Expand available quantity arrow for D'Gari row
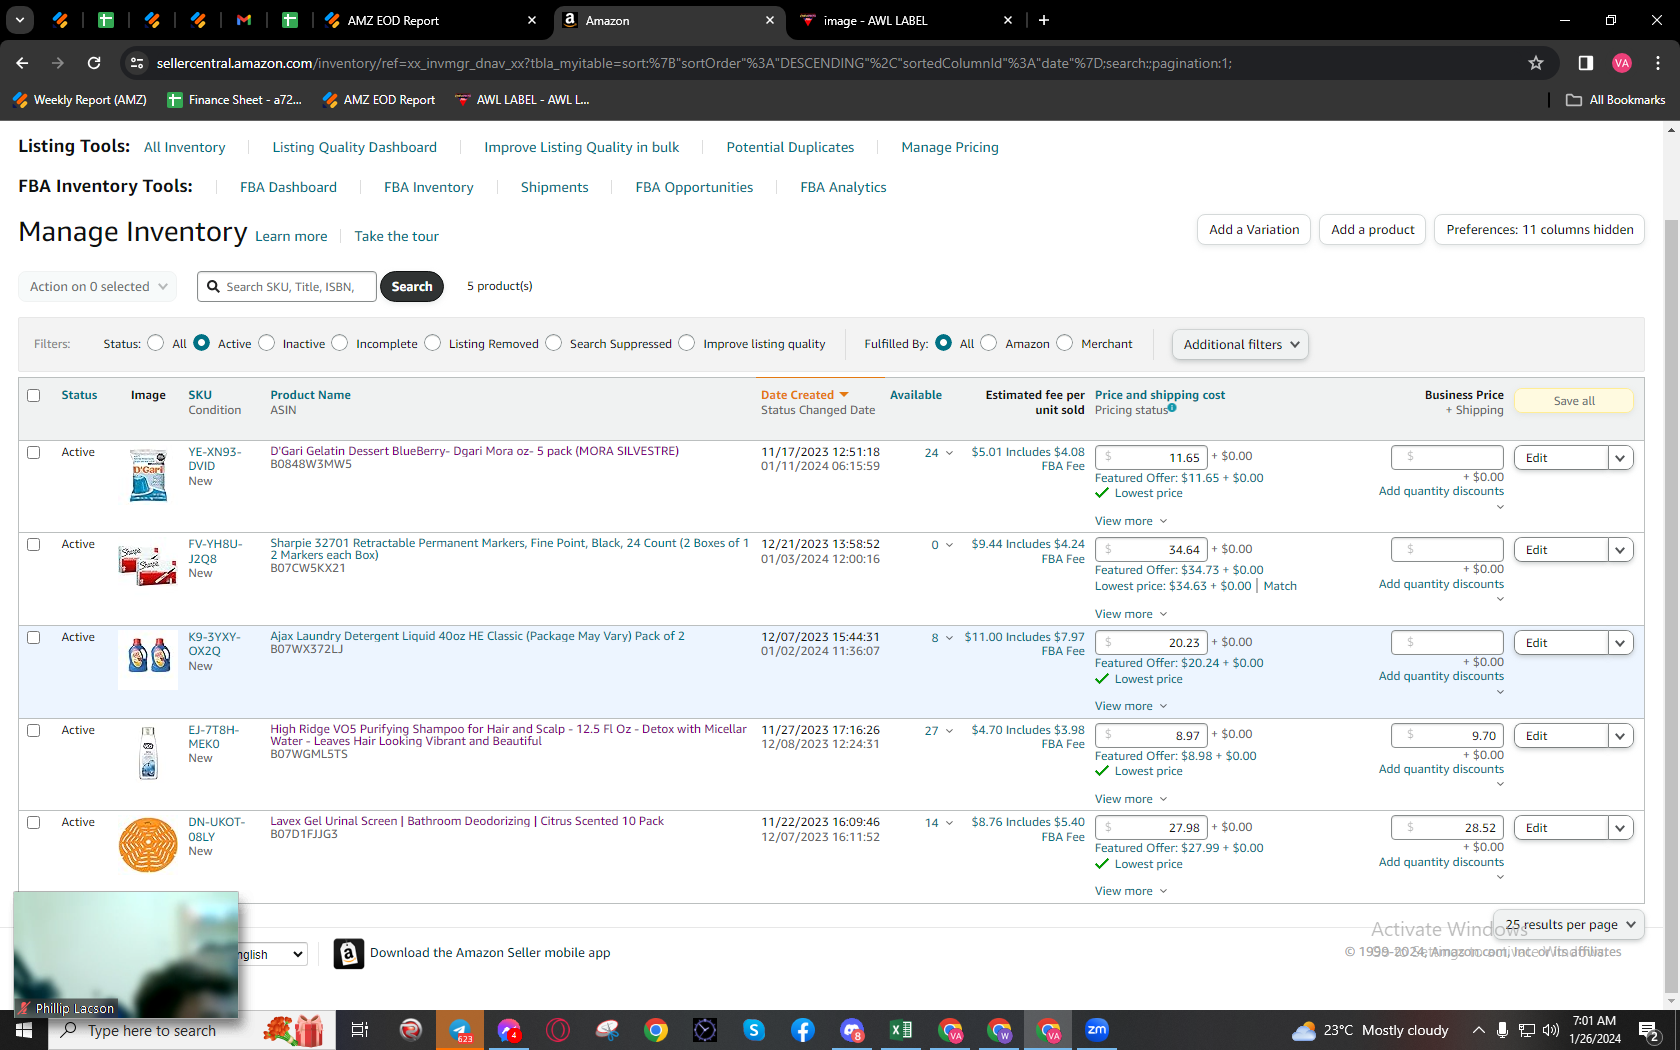This screenshot has width=1680, height=1050. click(949, 453)
